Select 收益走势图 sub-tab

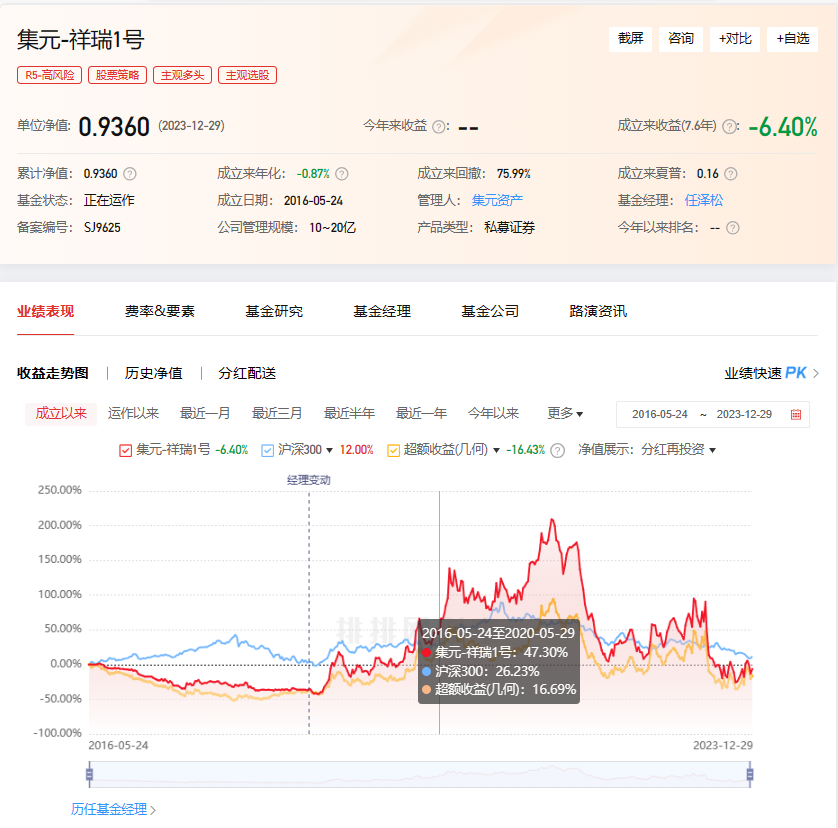(x=52, y=373)
